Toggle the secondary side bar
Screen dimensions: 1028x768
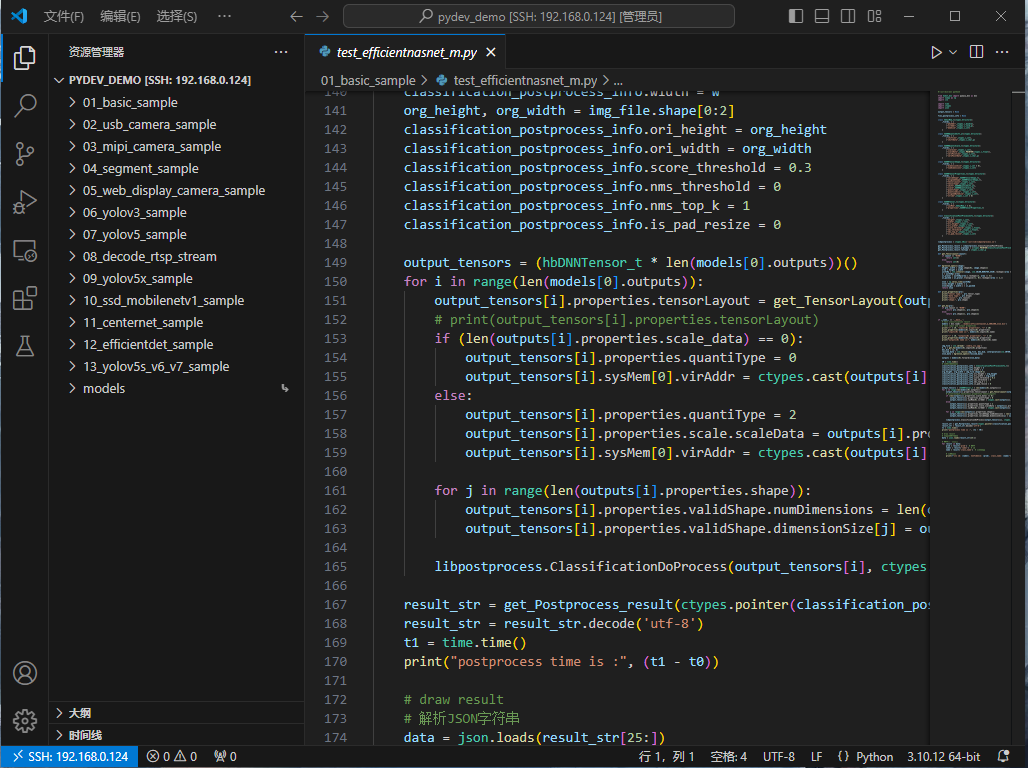pos(847,16)
